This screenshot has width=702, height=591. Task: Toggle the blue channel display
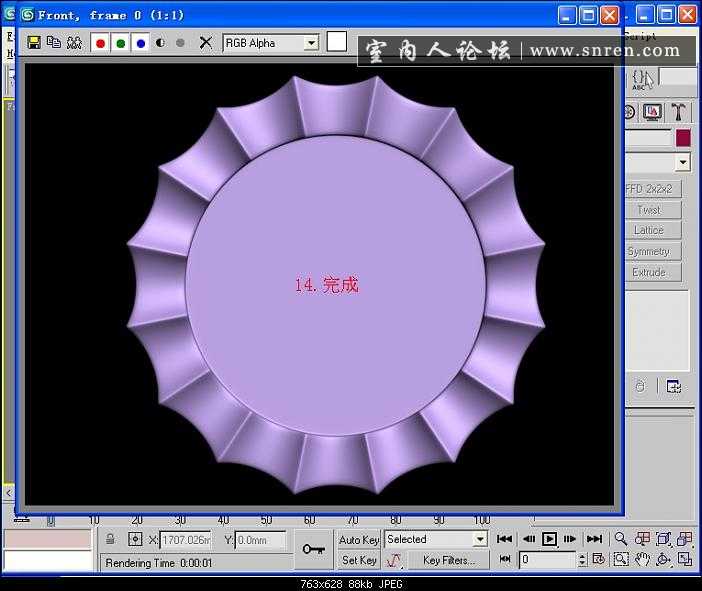tap(140, 43)
